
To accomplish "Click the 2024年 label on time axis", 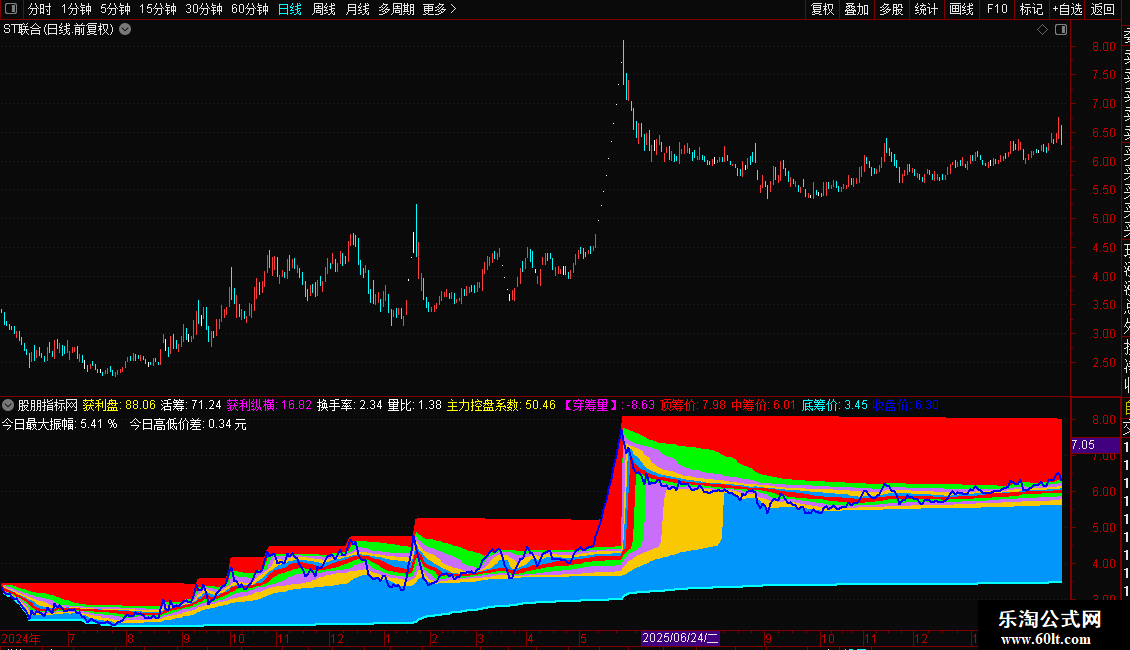I will (x=21, y=638).
